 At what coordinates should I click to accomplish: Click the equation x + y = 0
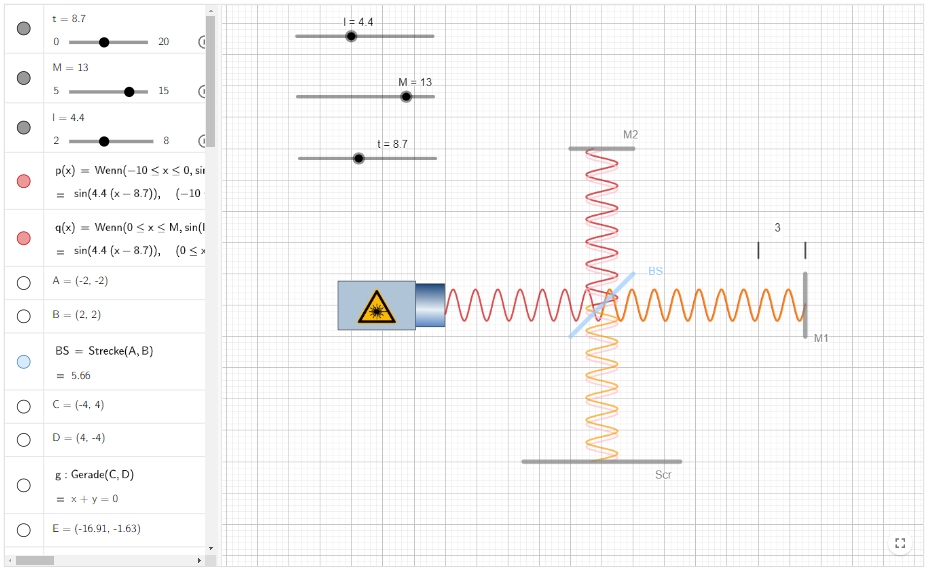95,499
